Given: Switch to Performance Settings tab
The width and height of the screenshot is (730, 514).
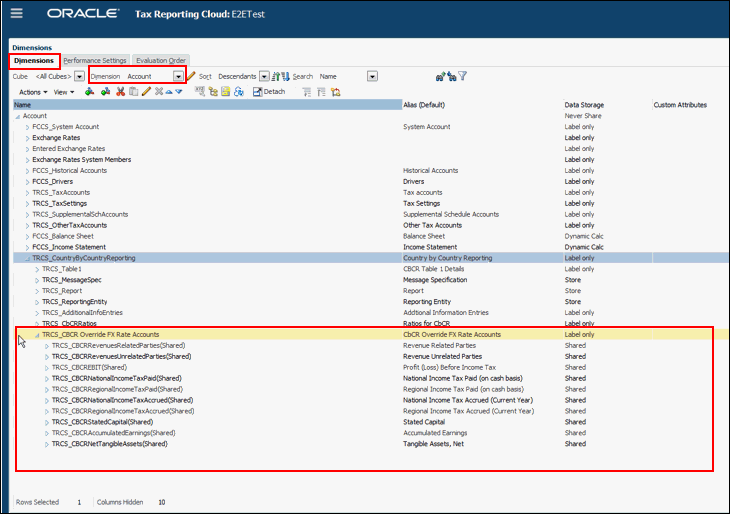Looking at the screenshot, I should pos(95,61).
